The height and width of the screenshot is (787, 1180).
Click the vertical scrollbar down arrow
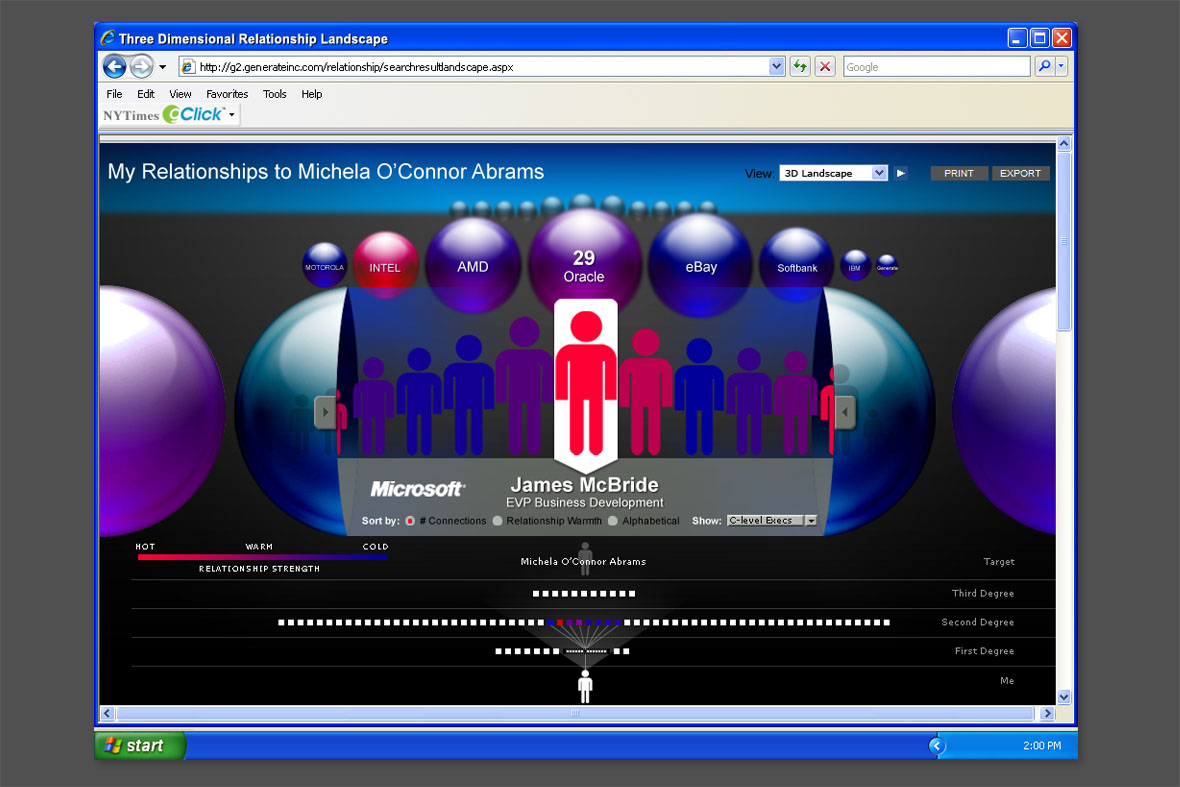(x=1064, y=697)
